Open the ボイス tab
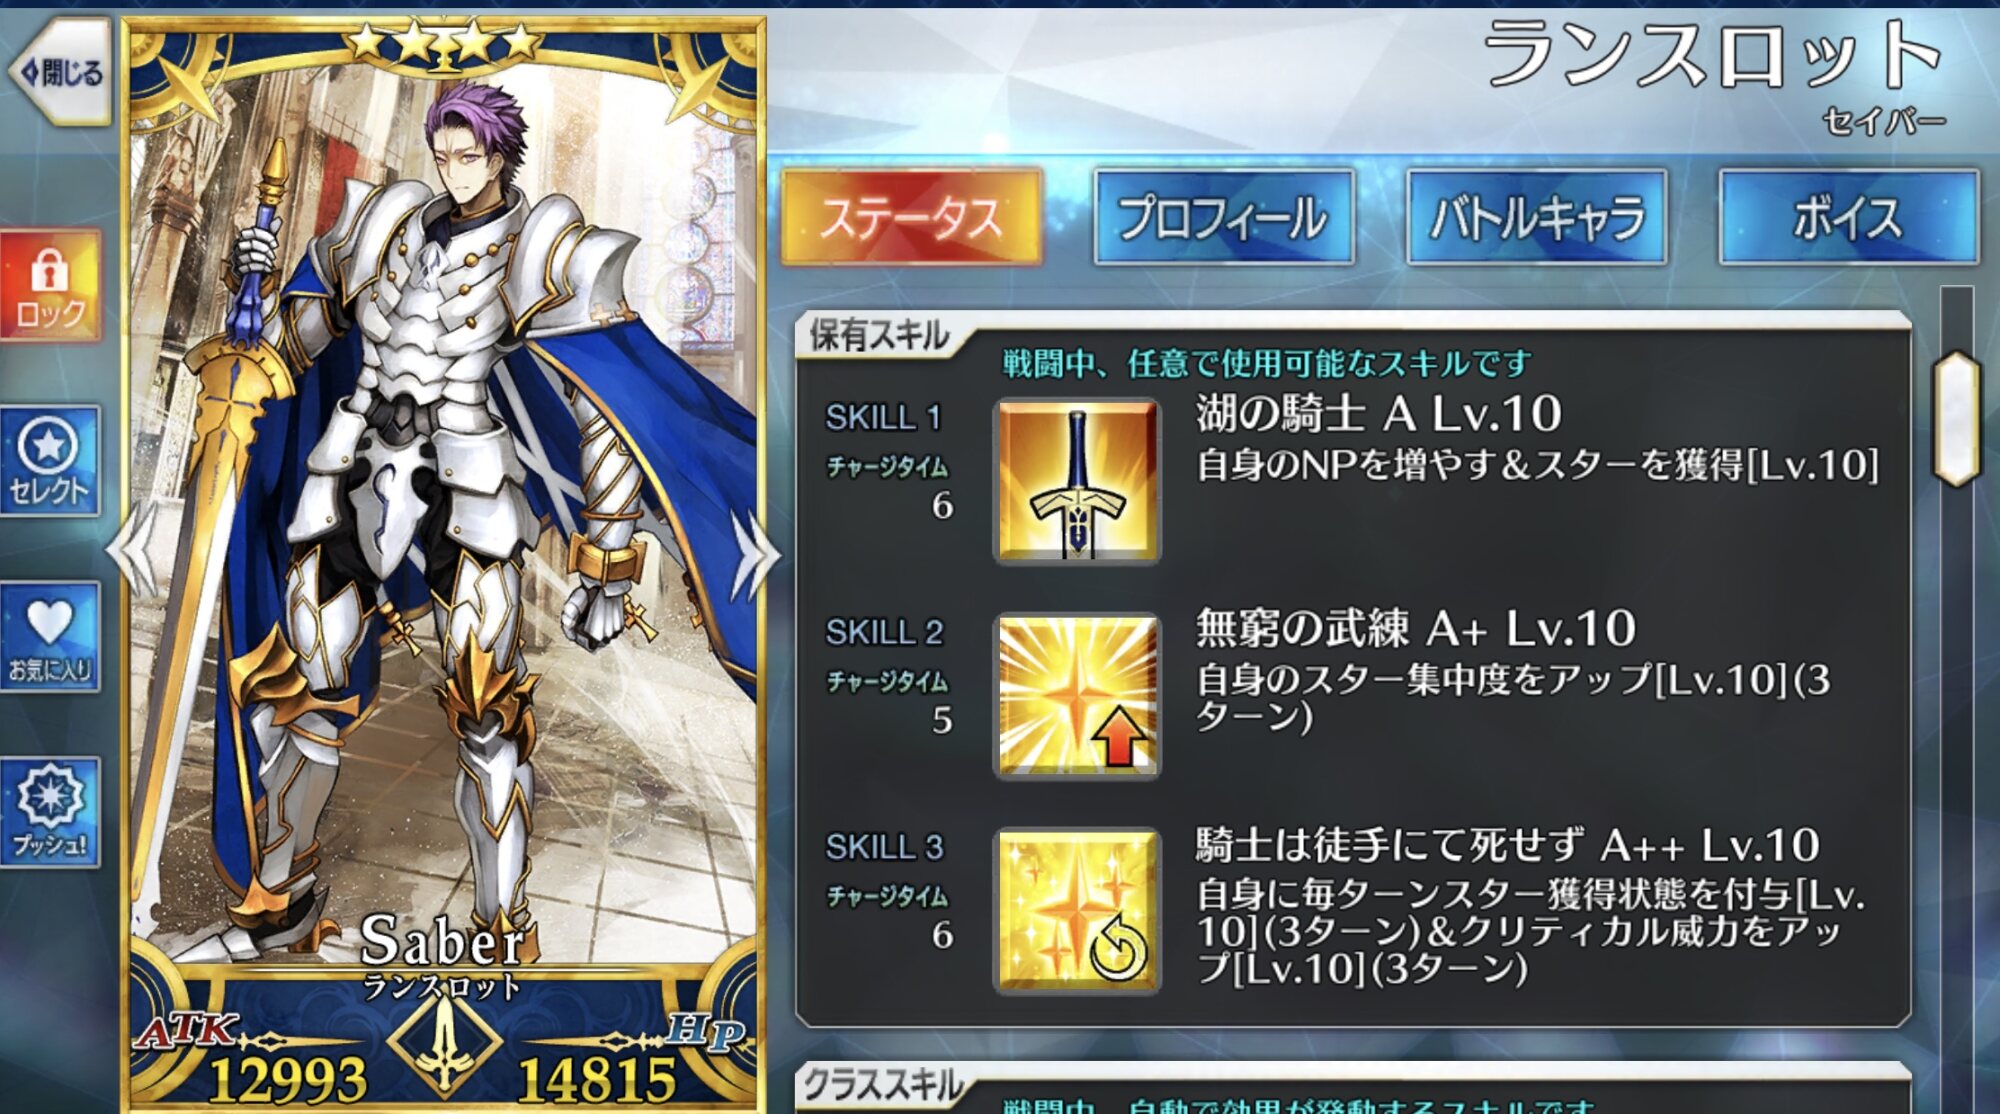The image size is (2000, 1114). click(1848, 217)
